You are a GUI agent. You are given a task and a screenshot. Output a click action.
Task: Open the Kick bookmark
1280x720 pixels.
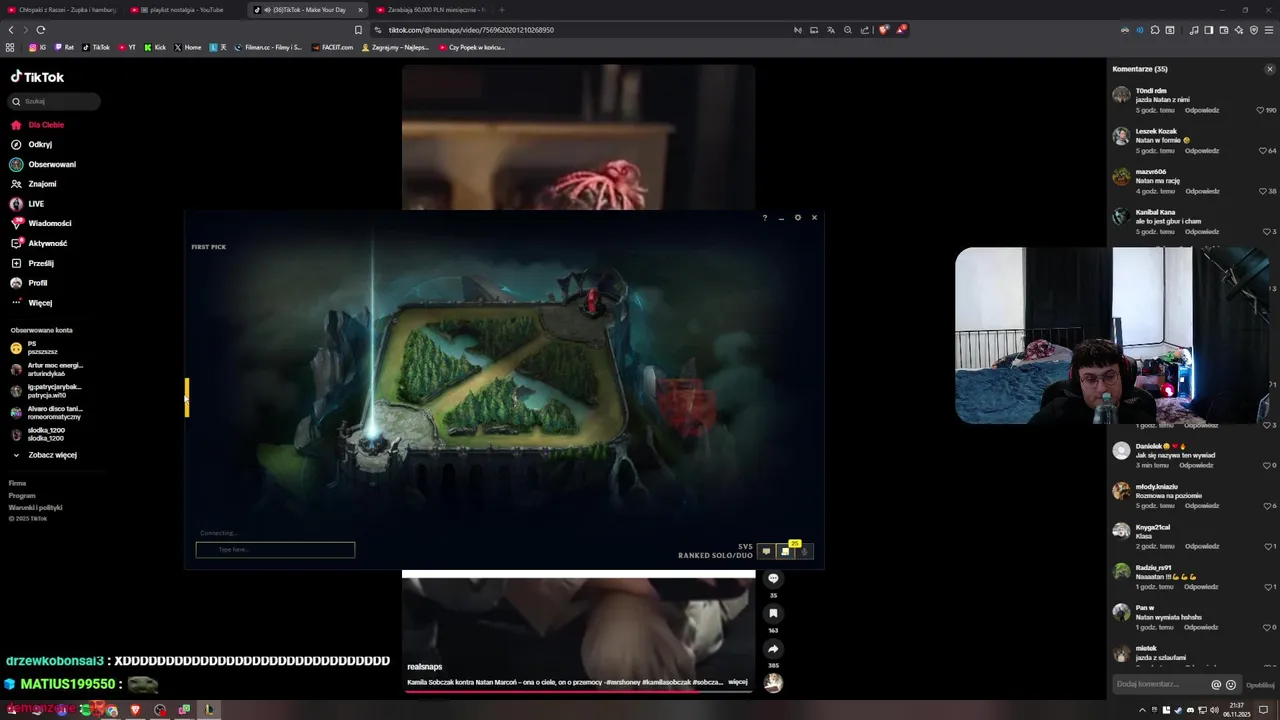155,47
